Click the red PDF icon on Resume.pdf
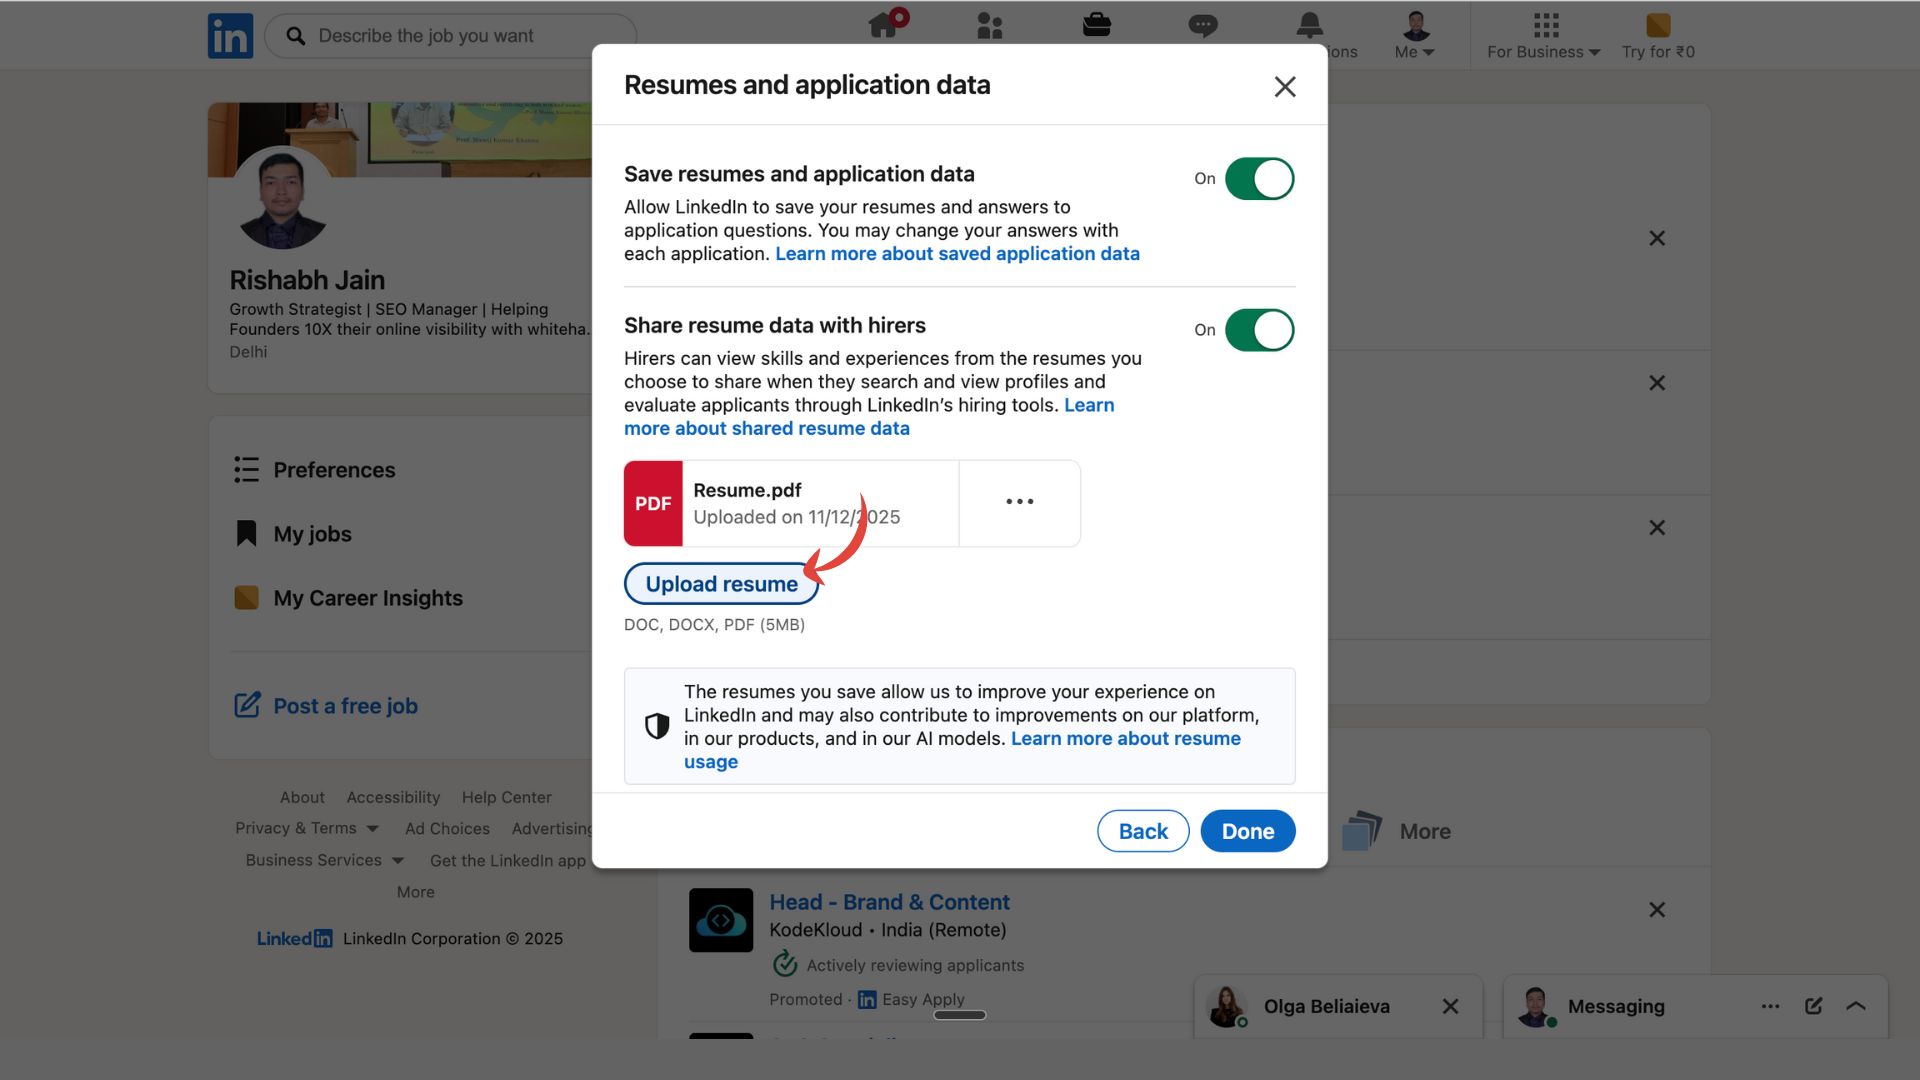The image size is (1920, 1080). click(654, 503)
